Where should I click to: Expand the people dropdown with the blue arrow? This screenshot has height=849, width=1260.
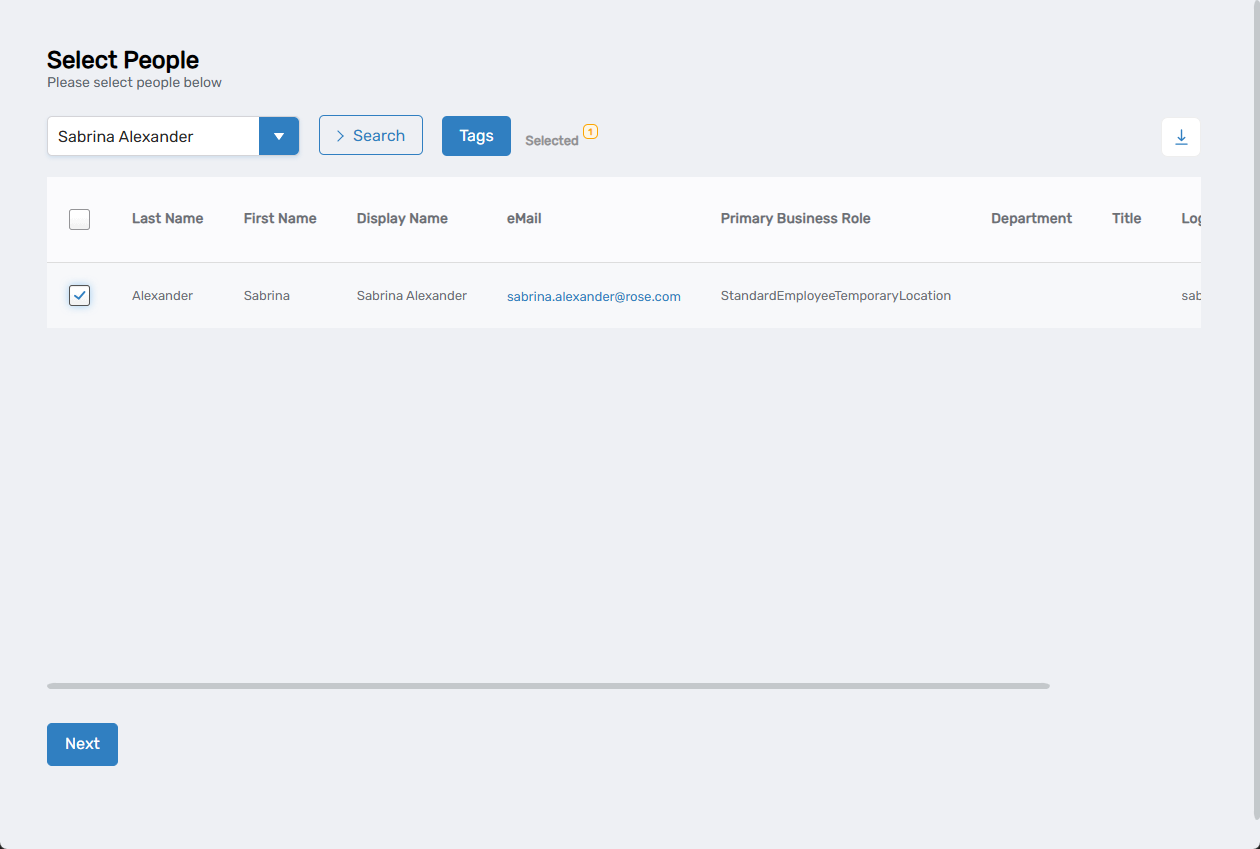279,136
